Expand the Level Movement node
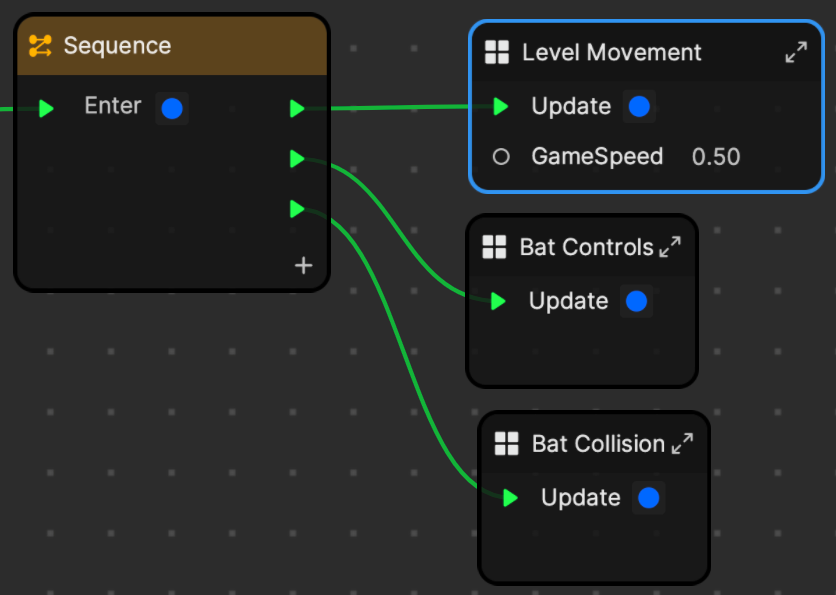The width and height of the screenshot is (836, 595). point(796,52)
